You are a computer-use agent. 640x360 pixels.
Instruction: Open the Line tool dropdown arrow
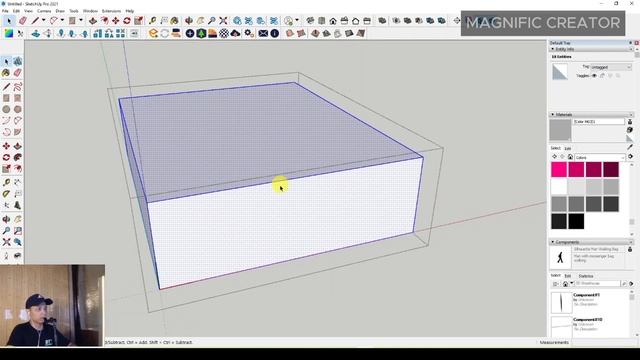point(43,20)
